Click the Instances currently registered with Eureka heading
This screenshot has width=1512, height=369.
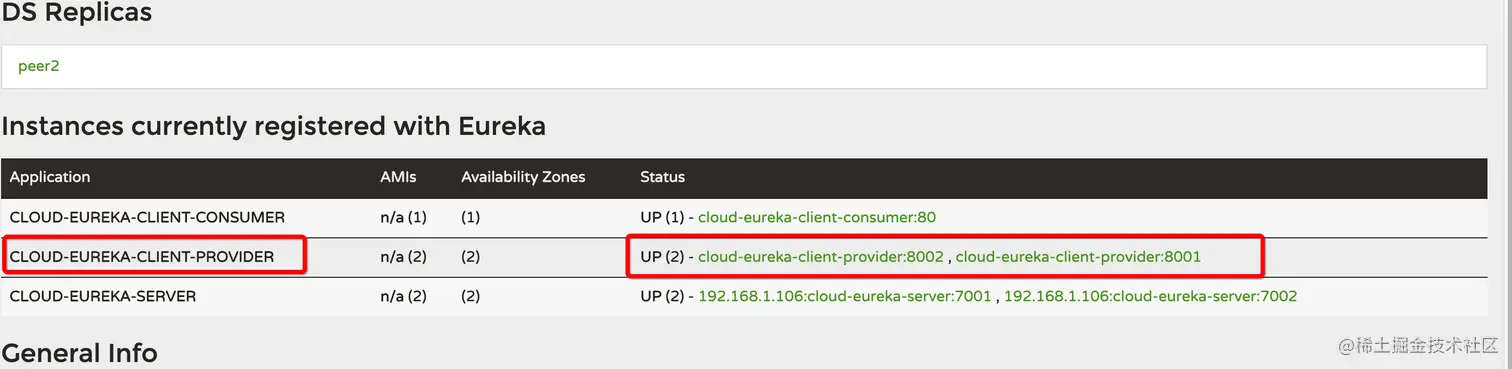click(274, 127)
